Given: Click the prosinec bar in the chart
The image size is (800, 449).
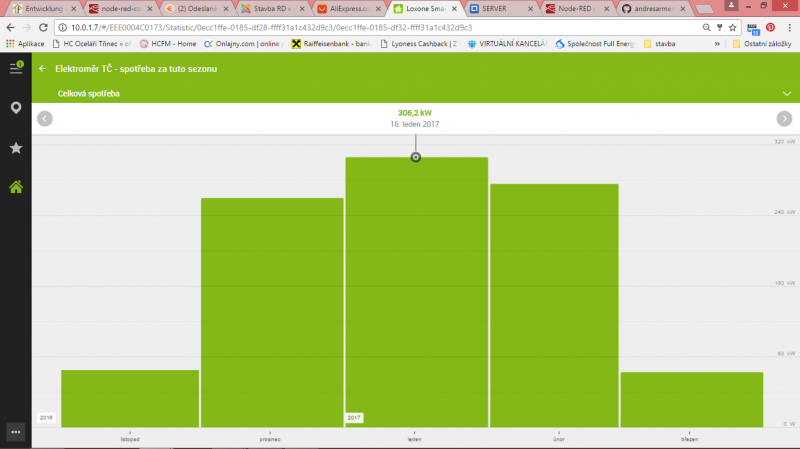Looking at the screenshot, I should [272, 312].
